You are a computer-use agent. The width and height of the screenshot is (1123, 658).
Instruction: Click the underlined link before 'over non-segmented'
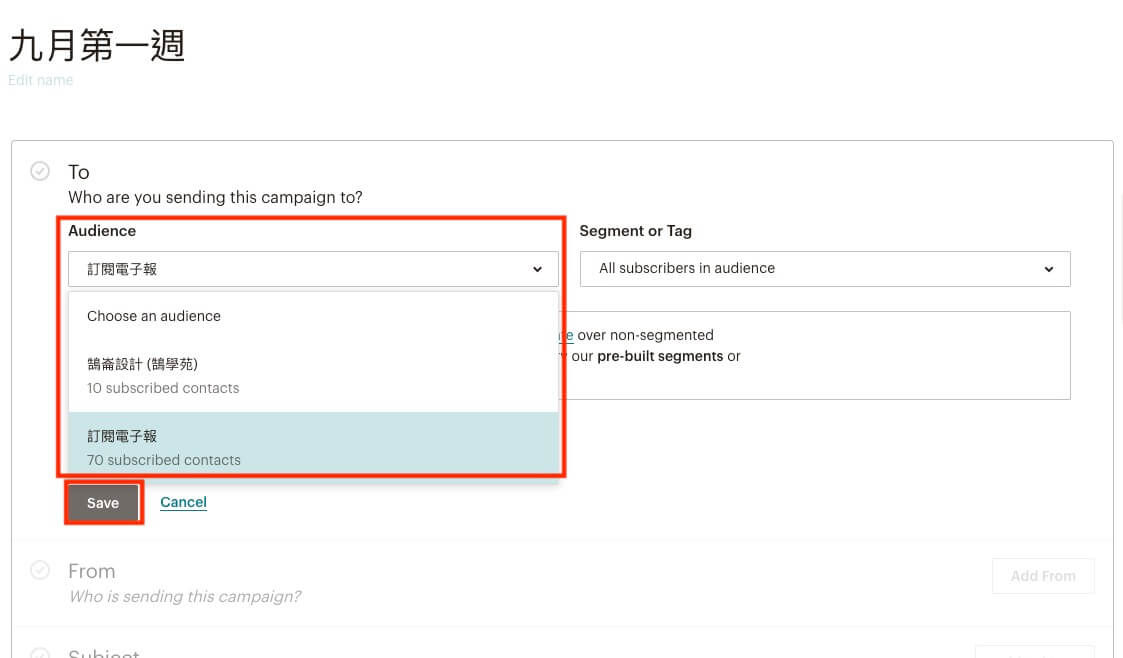[566, 336]
